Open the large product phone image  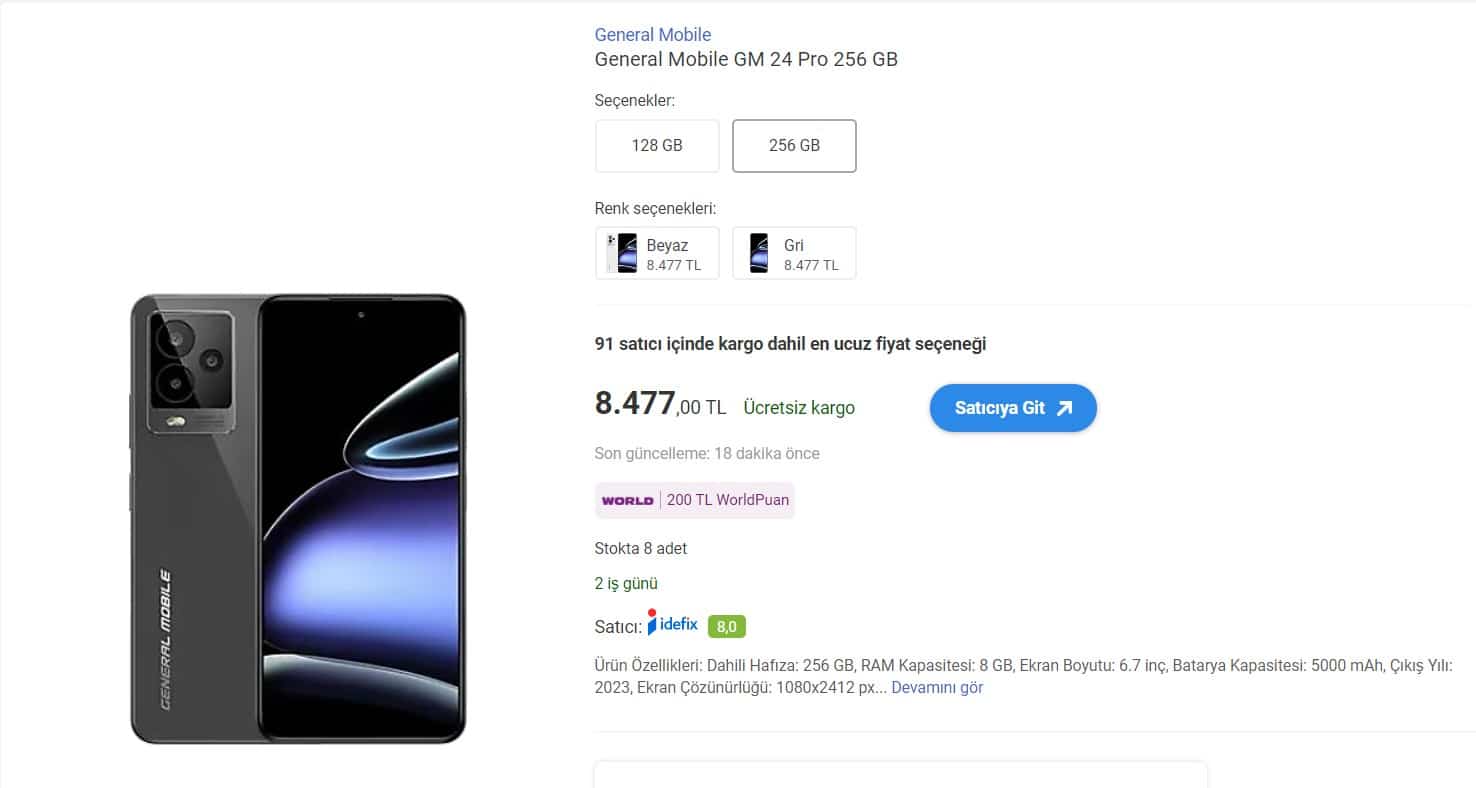(298, 519)
